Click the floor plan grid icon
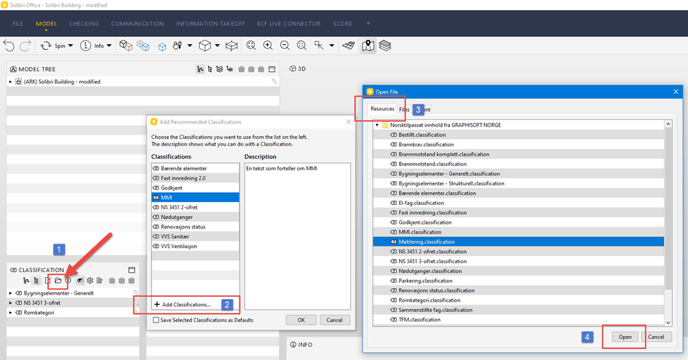Image resolution: width=688 pixels, height=360 pixels. (349, 46)
